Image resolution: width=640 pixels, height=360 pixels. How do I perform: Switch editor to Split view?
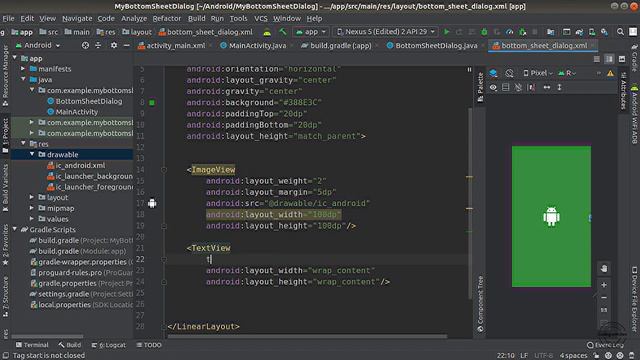(x=609, y=59)
